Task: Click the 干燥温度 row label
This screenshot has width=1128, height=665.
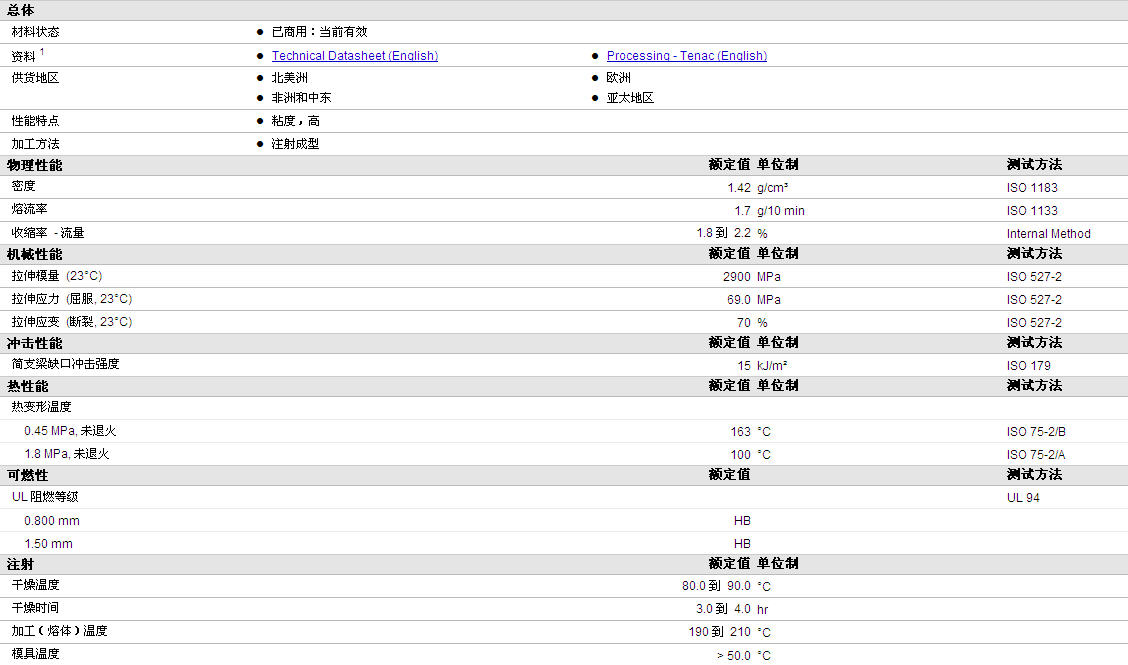Action: [x=35, y=585]
